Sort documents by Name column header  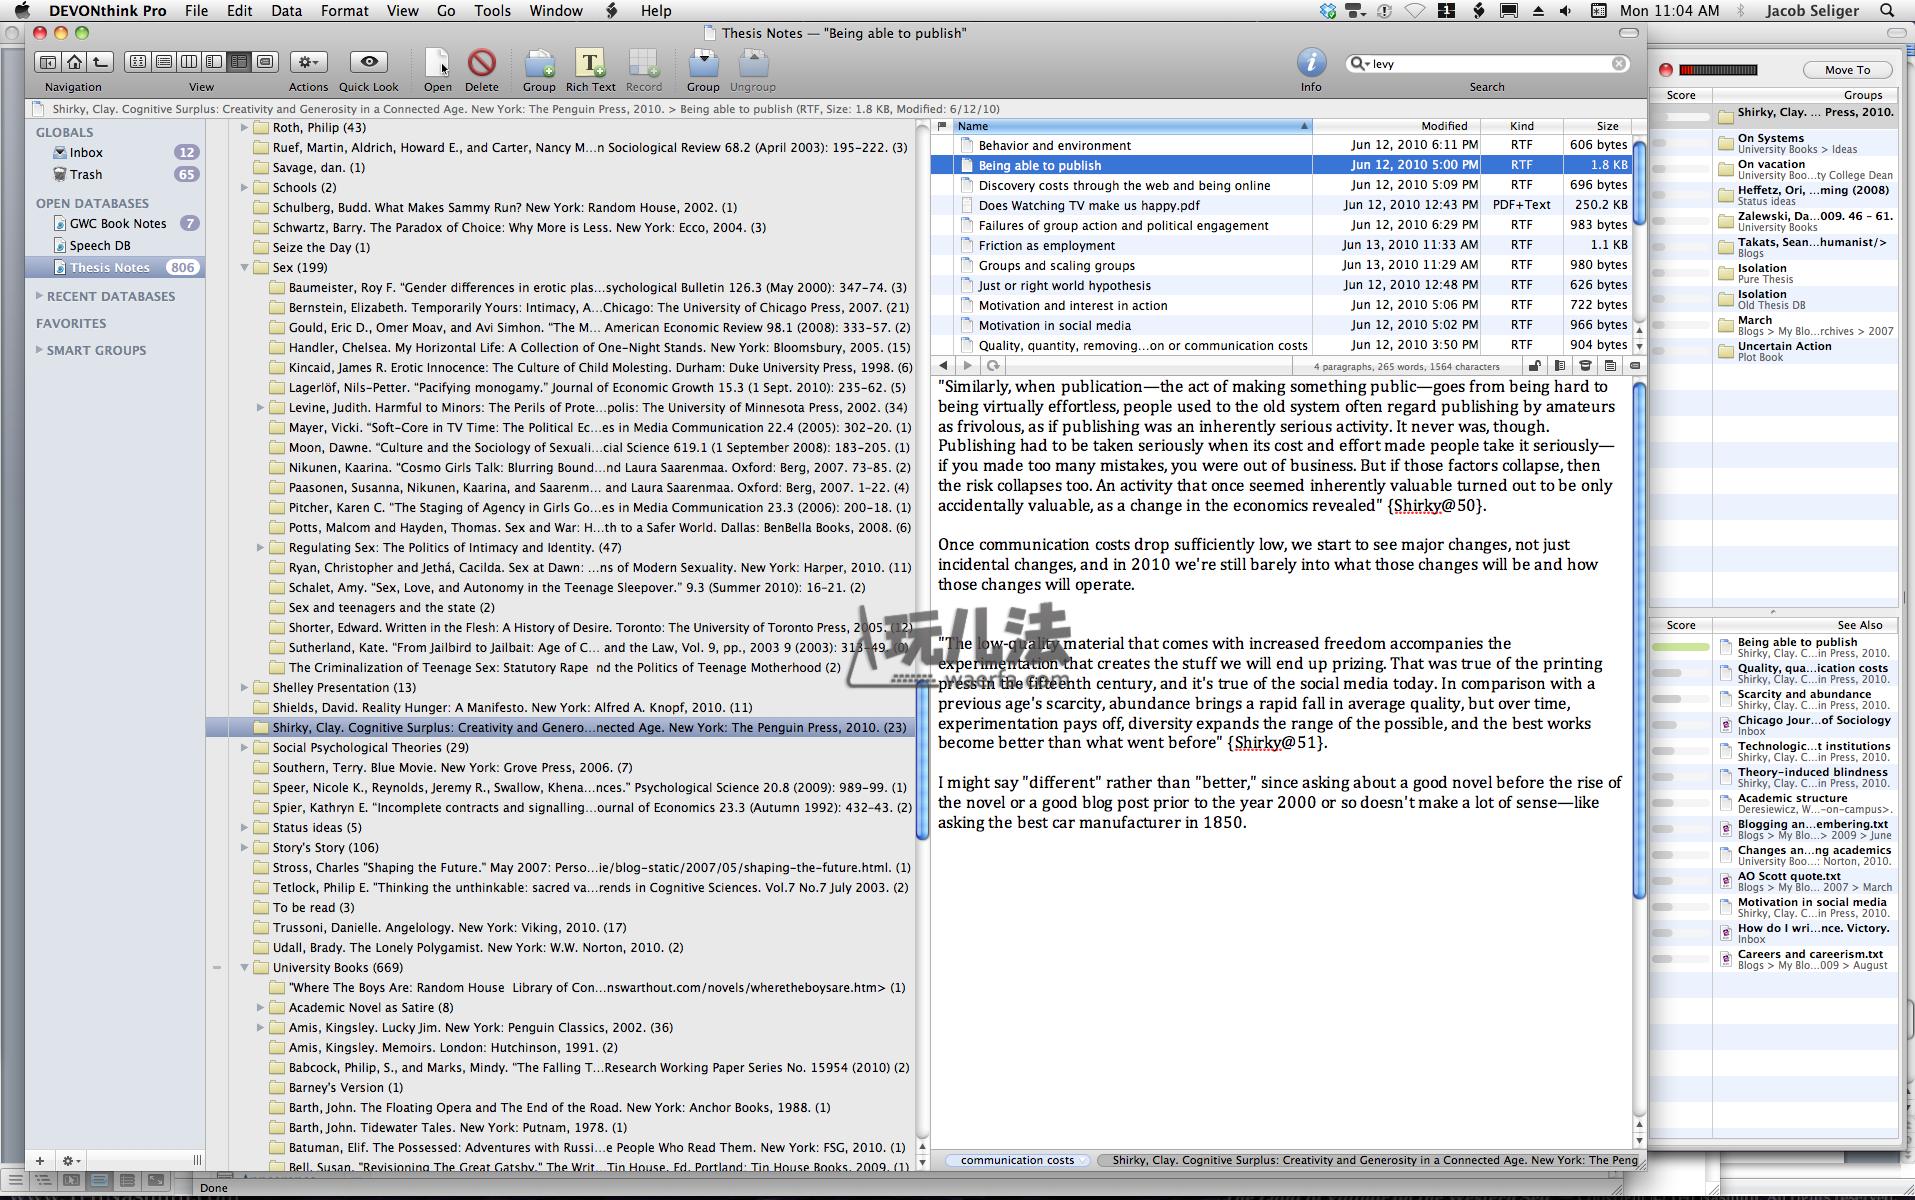[1132, 126]
